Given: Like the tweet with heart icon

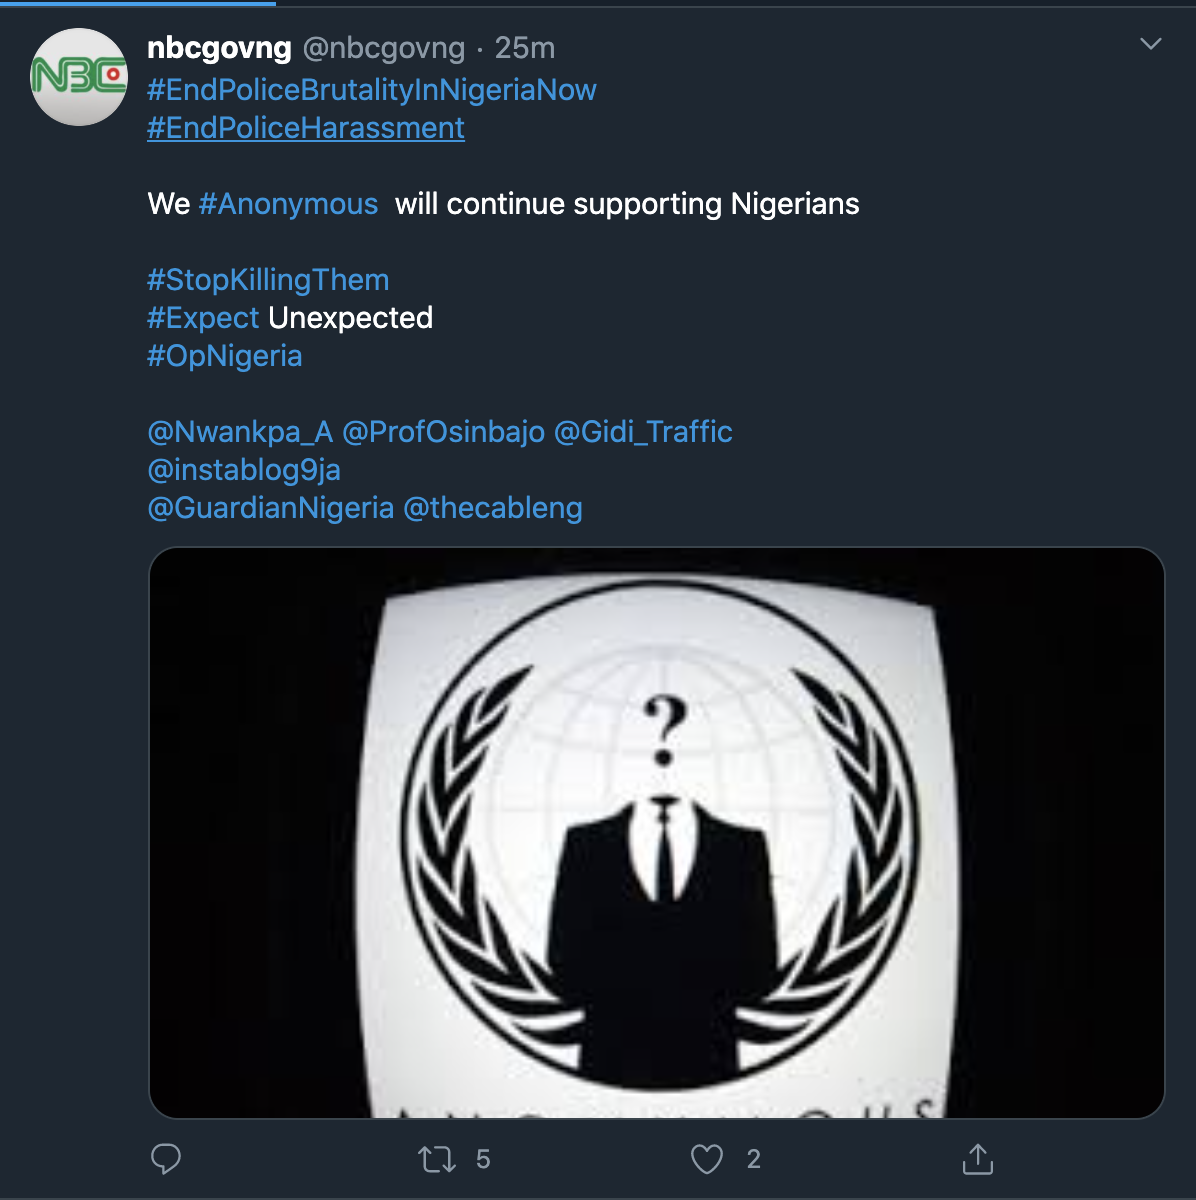Looking at the screenshot, I should click(x=707, y=1159).
